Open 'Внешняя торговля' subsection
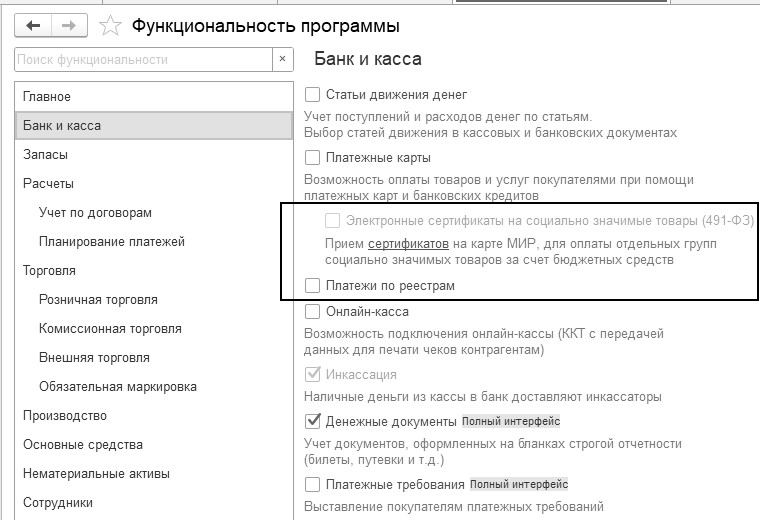This screenshot has width=760, height=520. (154, 358)
